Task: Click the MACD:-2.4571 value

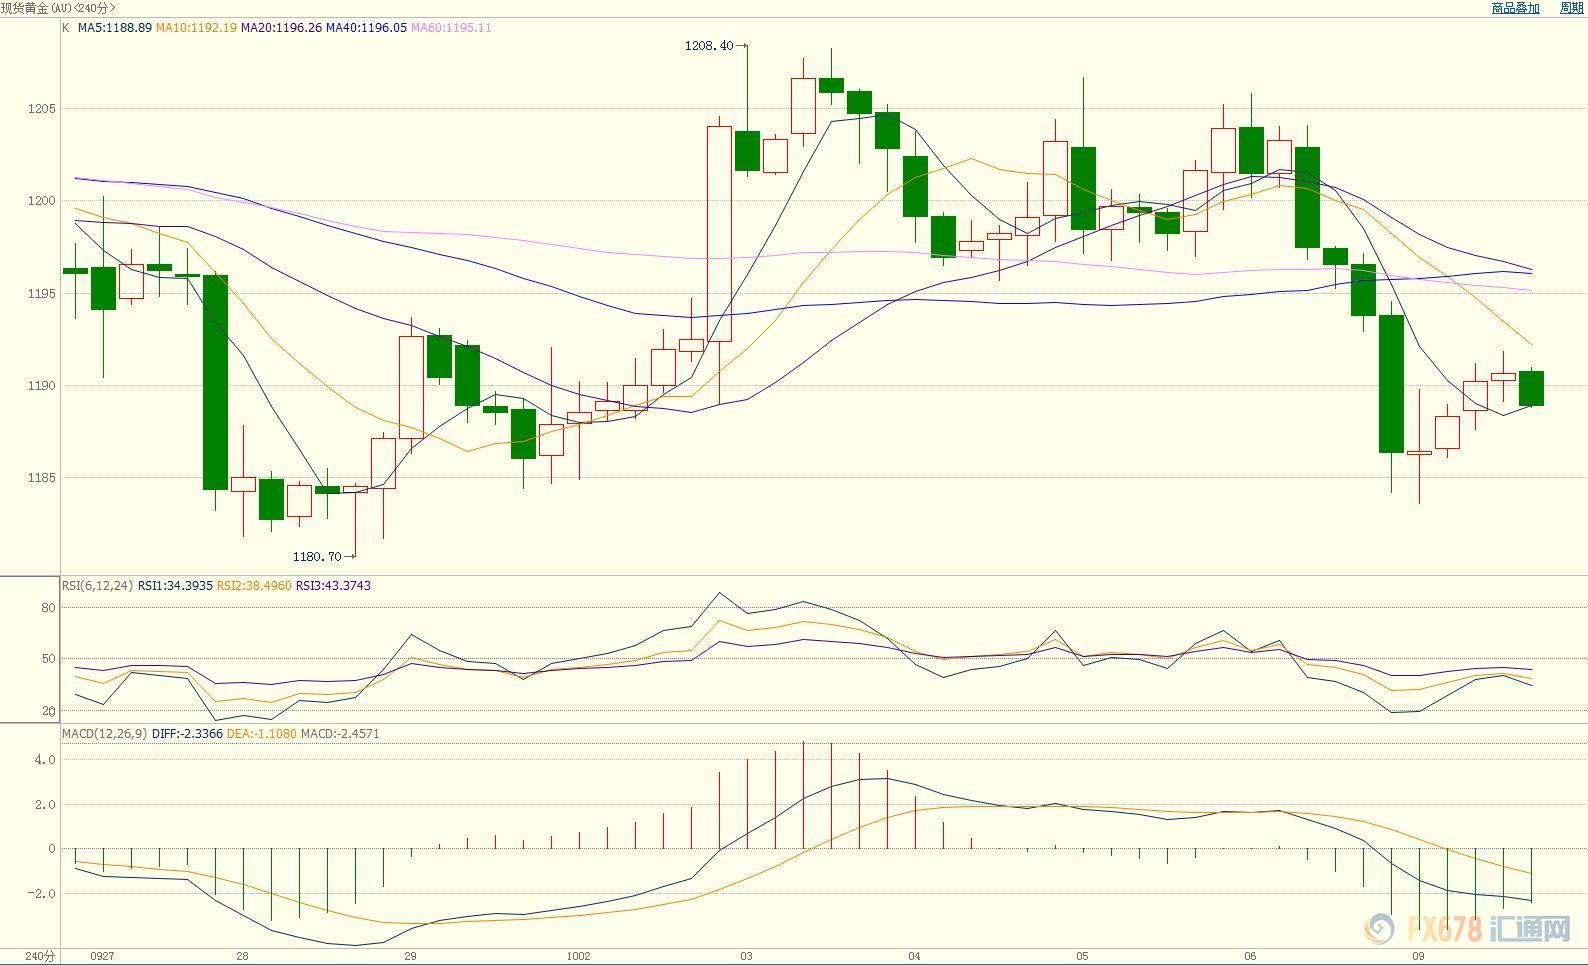Action: [340, 734]
